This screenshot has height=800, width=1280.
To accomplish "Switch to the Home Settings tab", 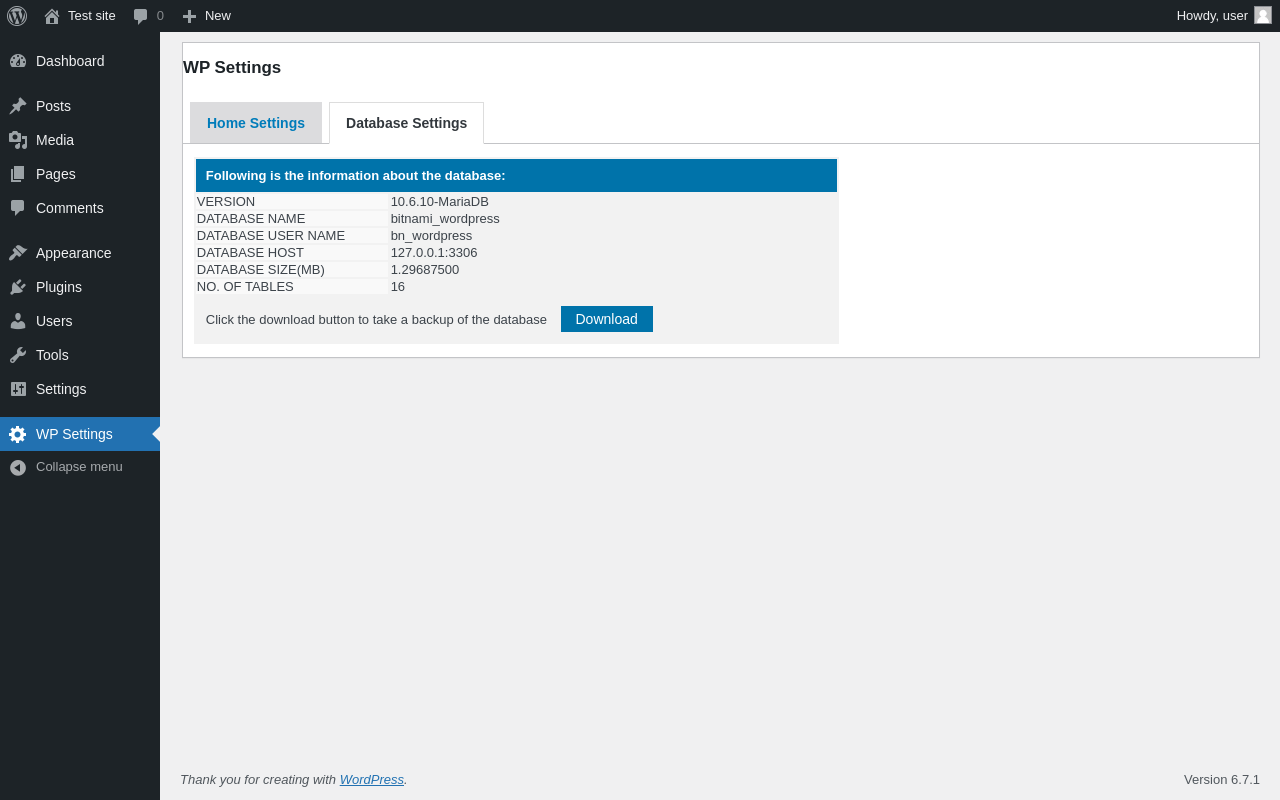I will pos(256,123).
